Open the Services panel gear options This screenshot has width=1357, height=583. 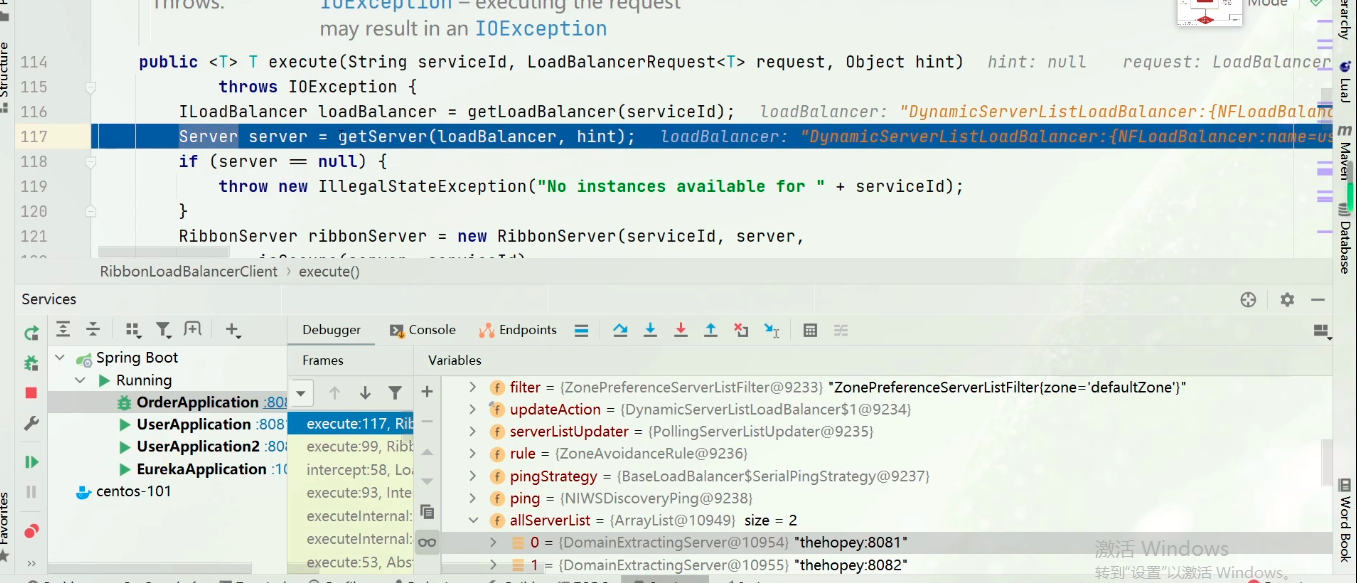[1287, 299]
